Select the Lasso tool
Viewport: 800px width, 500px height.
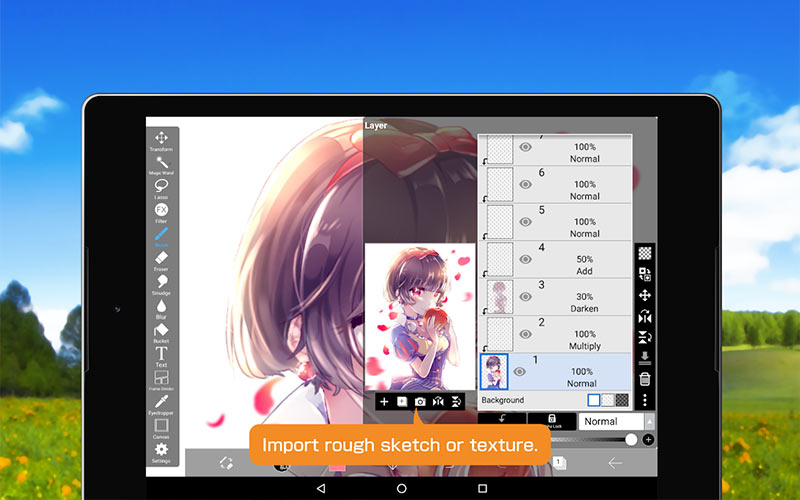tap(161, 188)
